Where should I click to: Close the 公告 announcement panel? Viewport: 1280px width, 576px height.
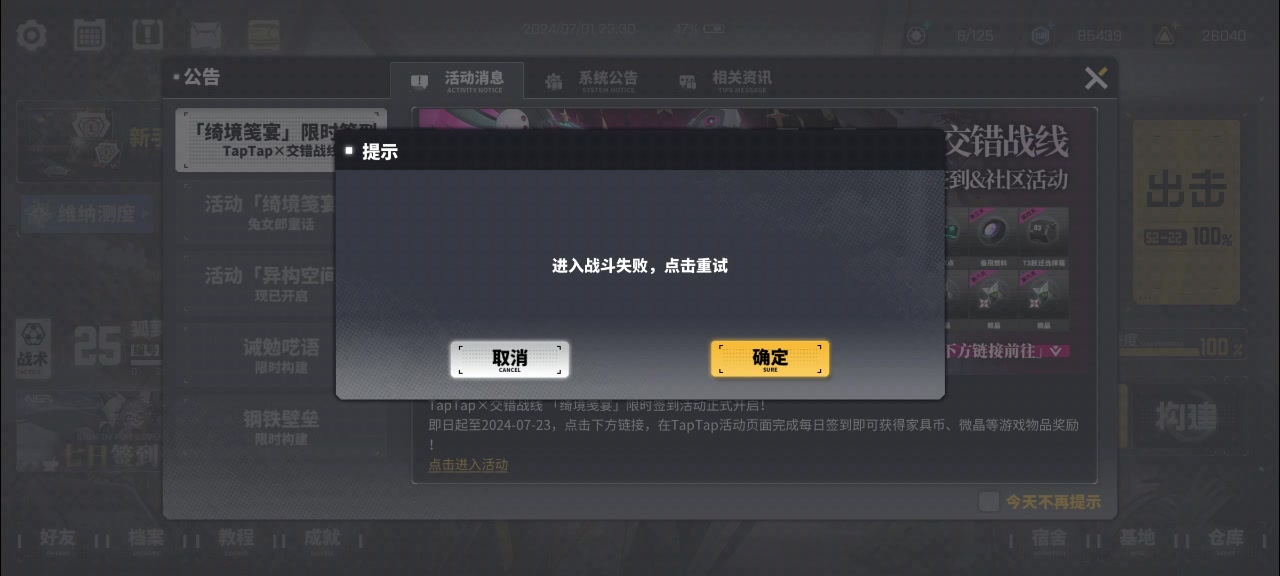pyautogui.click(x=1096, y=78)
